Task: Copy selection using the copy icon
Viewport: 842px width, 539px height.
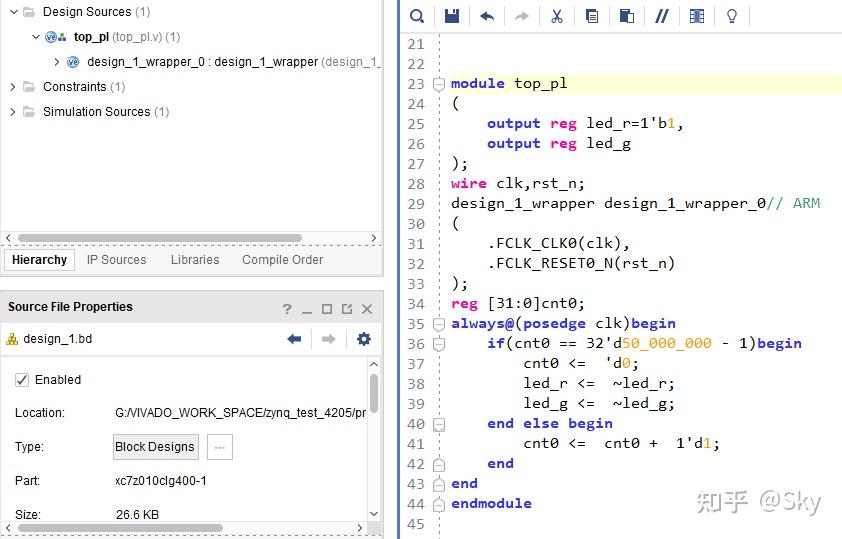Action: click(592, 16)
